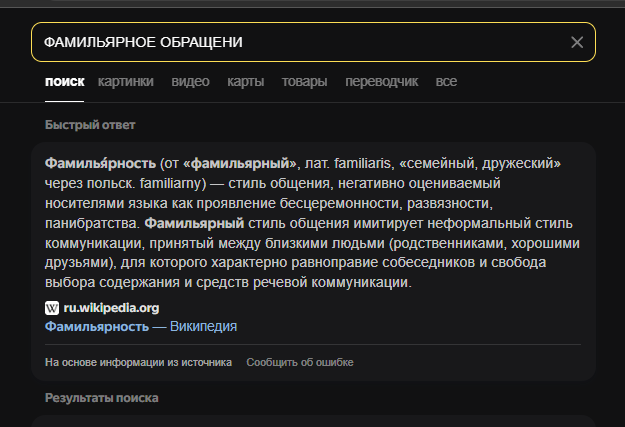Image resolution: width=625 pixels, height=427 pixels.
Task: Focus the search box containing ФАМИЛЬЯРНОЕ ОБРАЩЕНИ
Action: 313,42
